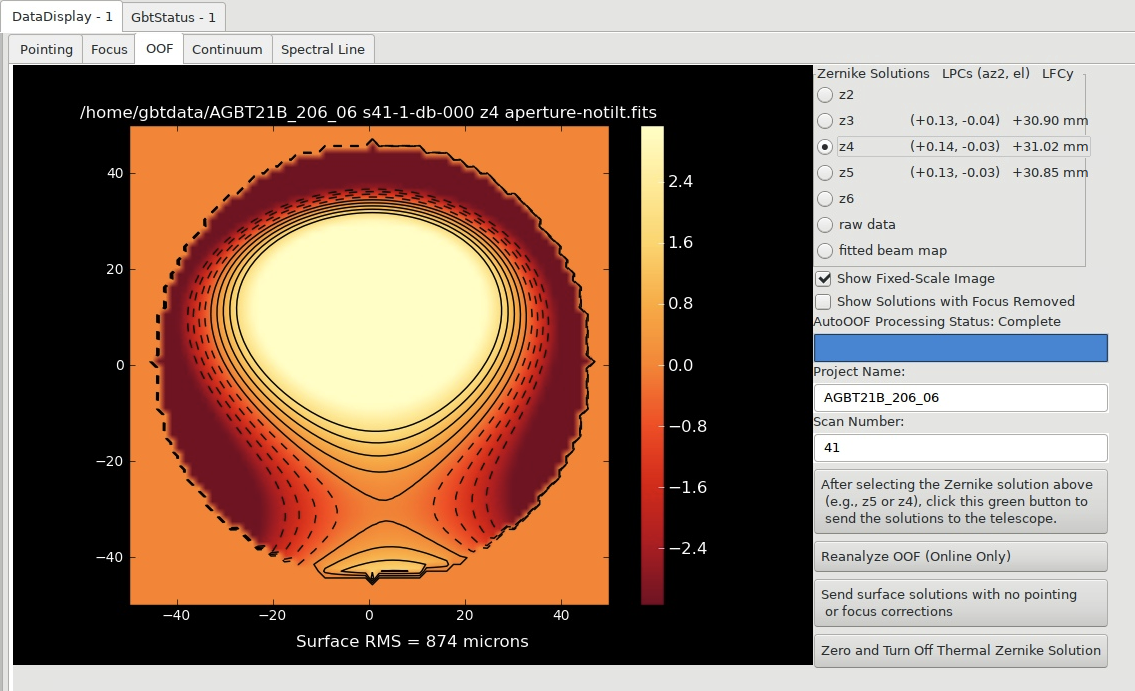Click the colorbar scale beside the aperture map
1135x691 pixels.
pyautogui.click(x=652, y=365)
